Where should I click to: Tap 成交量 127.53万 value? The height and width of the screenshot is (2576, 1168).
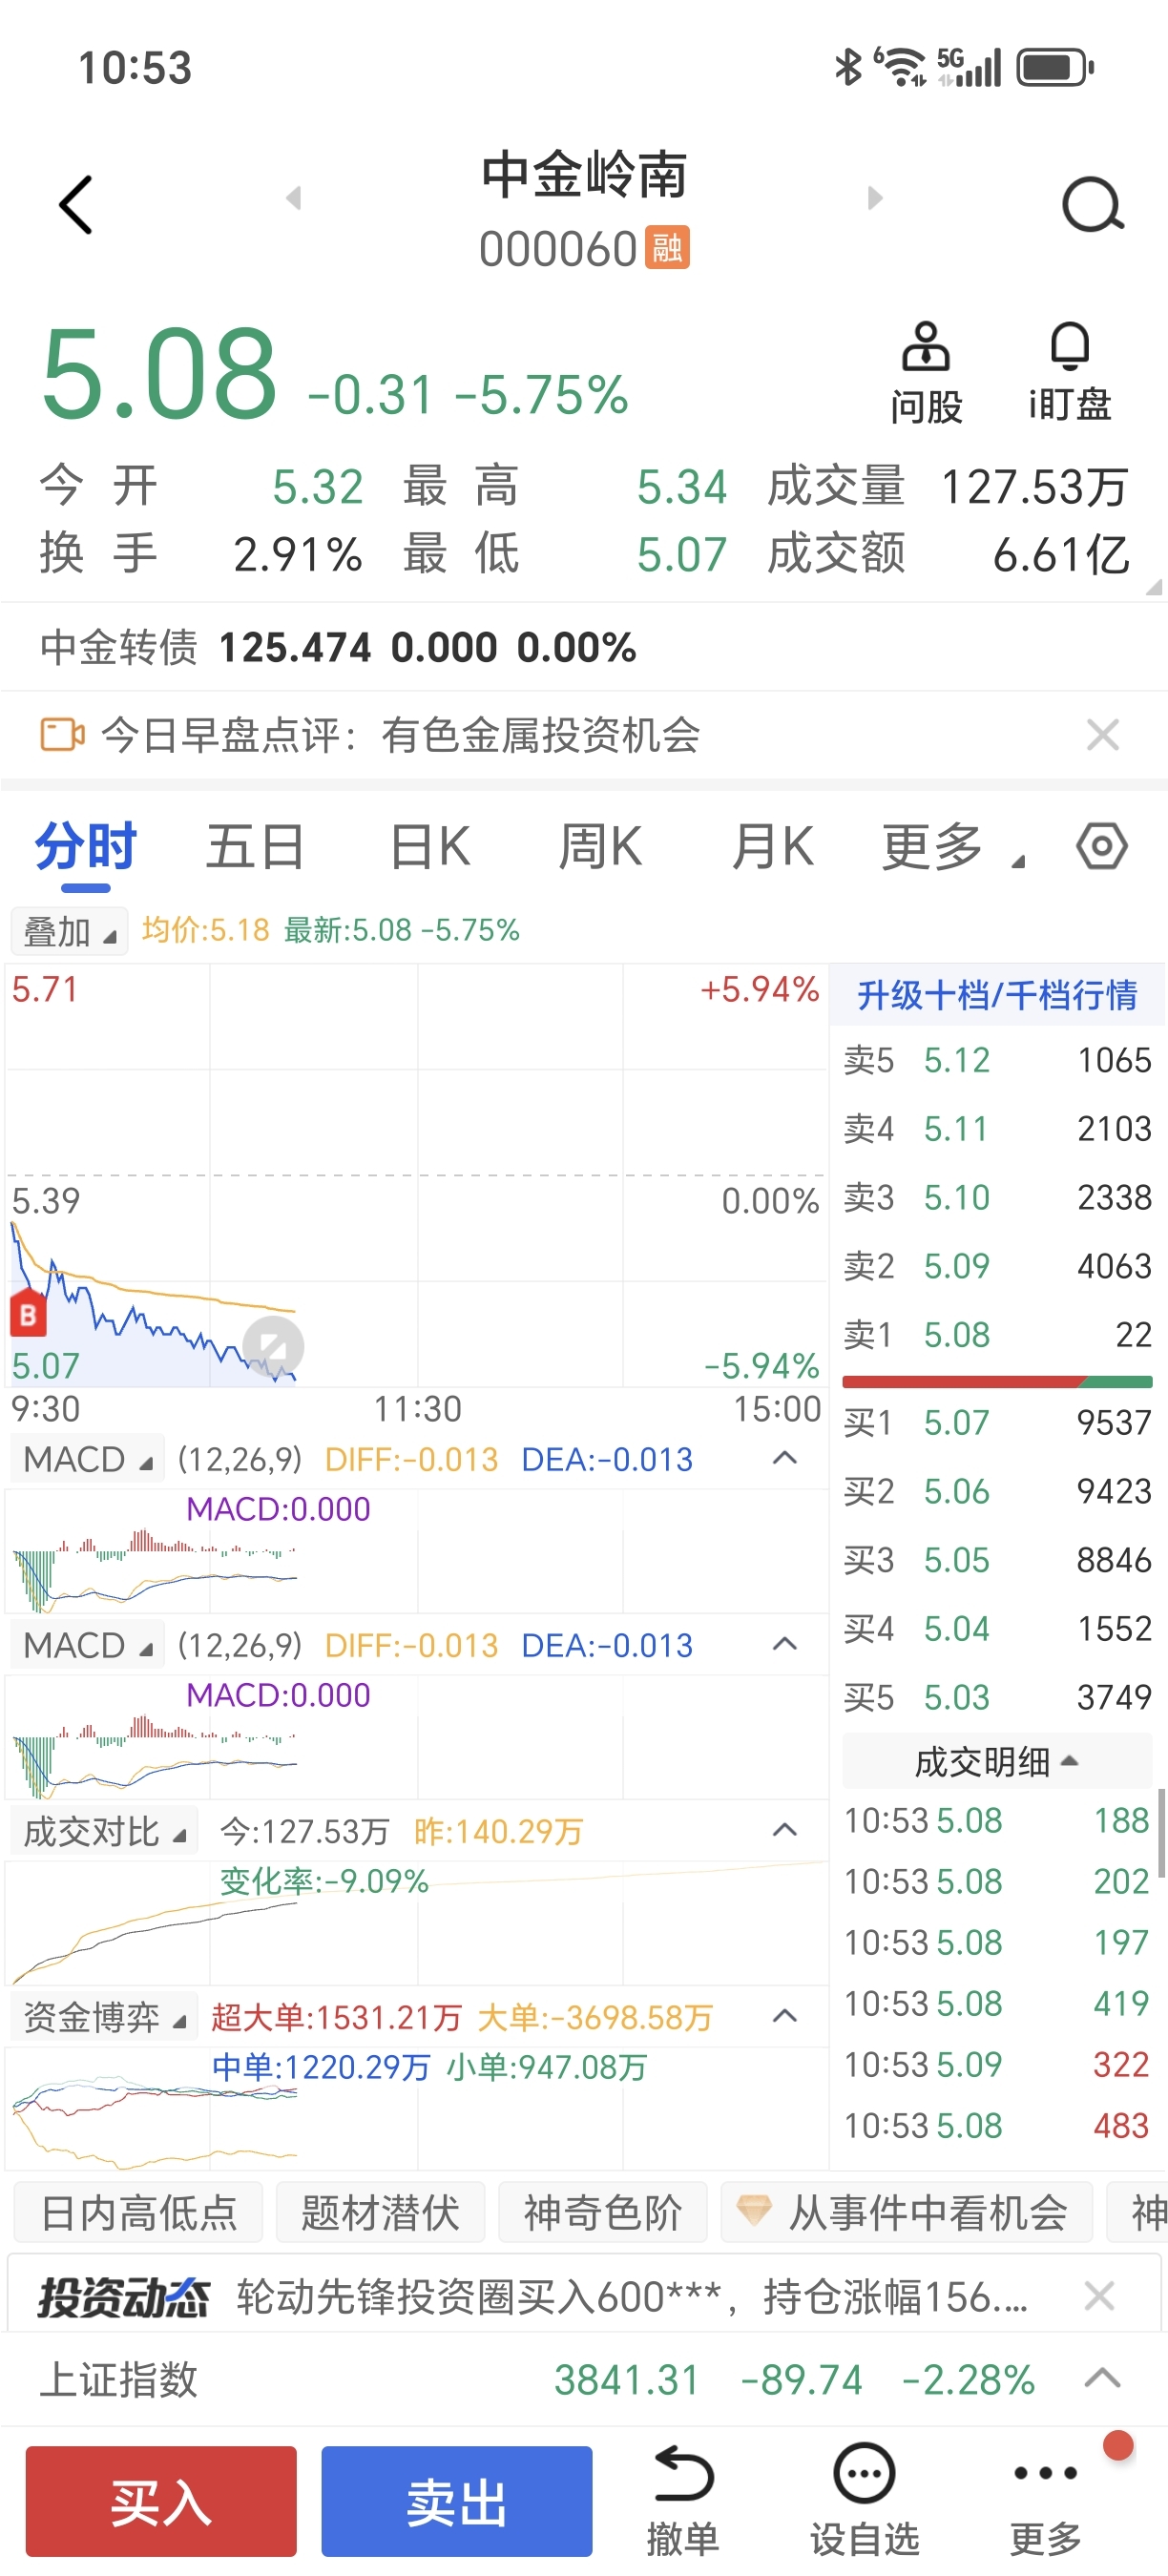(x=1035, y=487)
